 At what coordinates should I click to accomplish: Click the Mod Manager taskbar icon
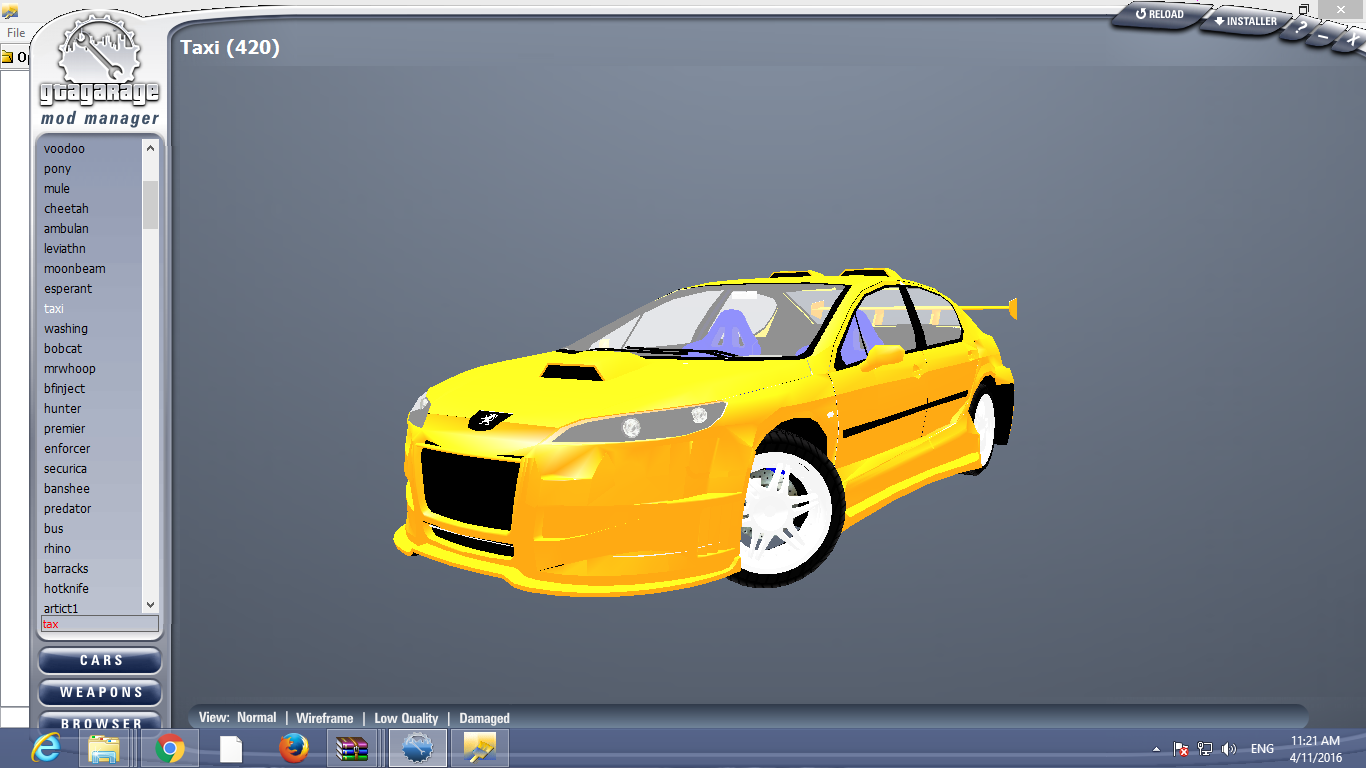click(417, 748)
